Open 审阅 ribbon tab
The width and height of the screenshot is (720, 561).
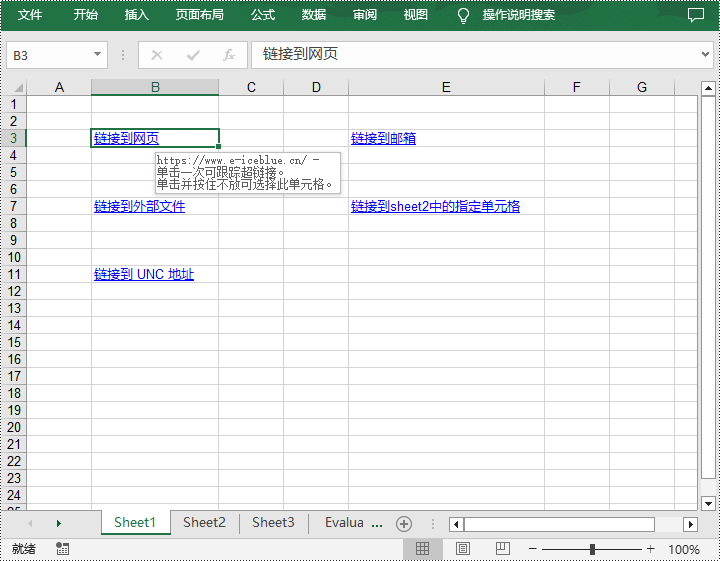point(365,15)
